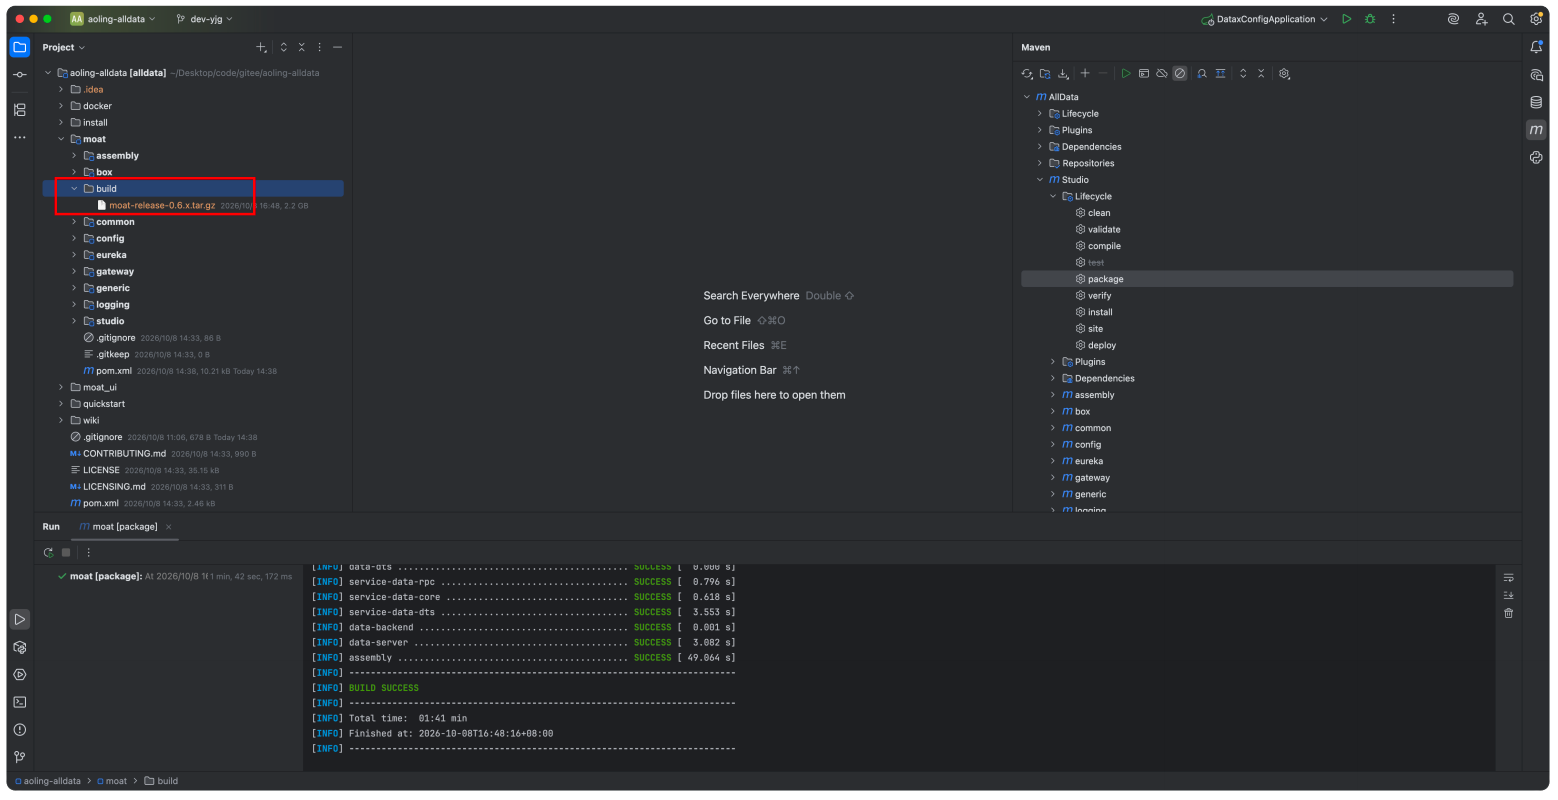Select the install lifecycle goal under Studio

(x=1100, y=312)
